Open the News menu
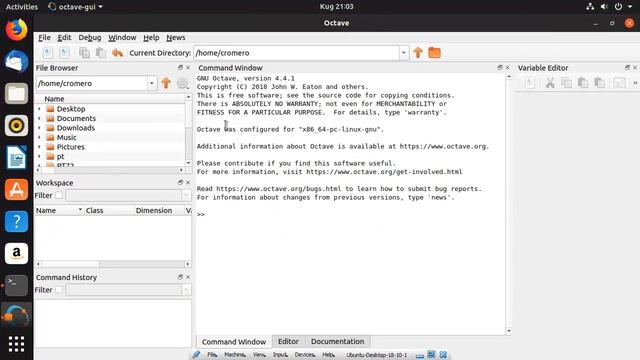 (176, 37)
